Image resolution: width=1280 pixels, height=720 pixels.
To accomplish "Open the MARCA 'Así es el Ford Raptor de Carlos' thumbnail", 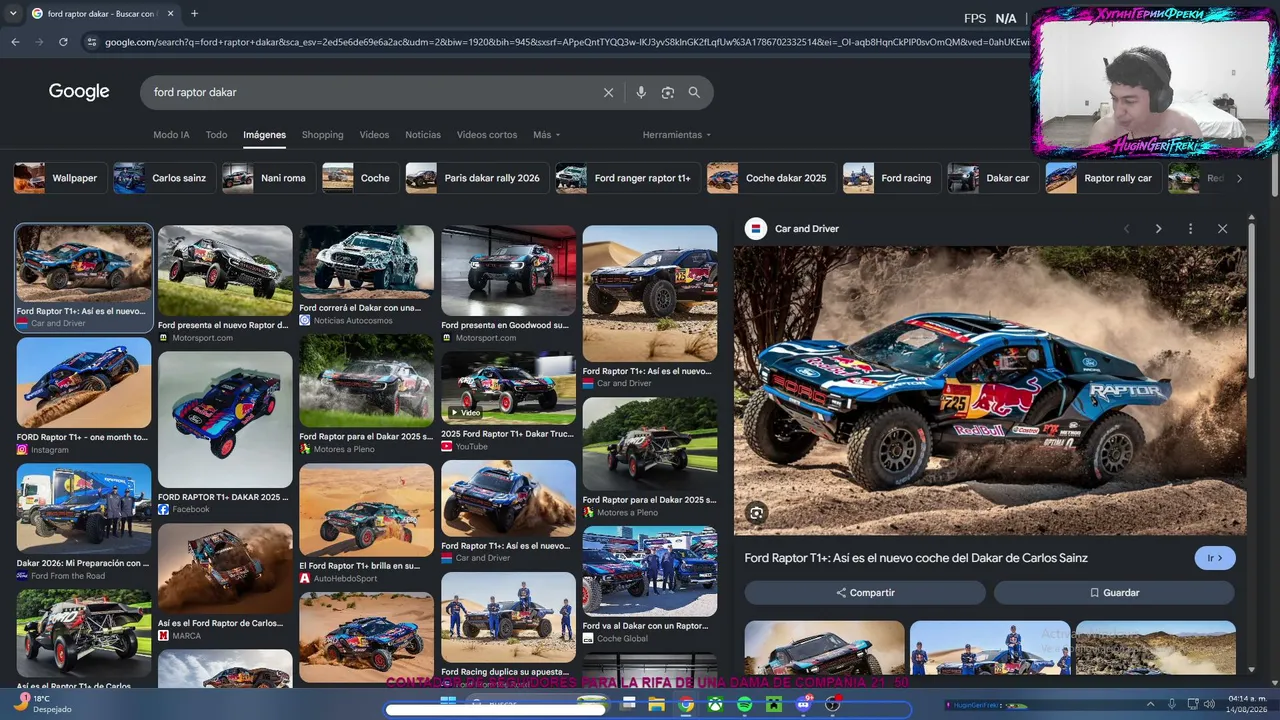I will click(225, 569).
